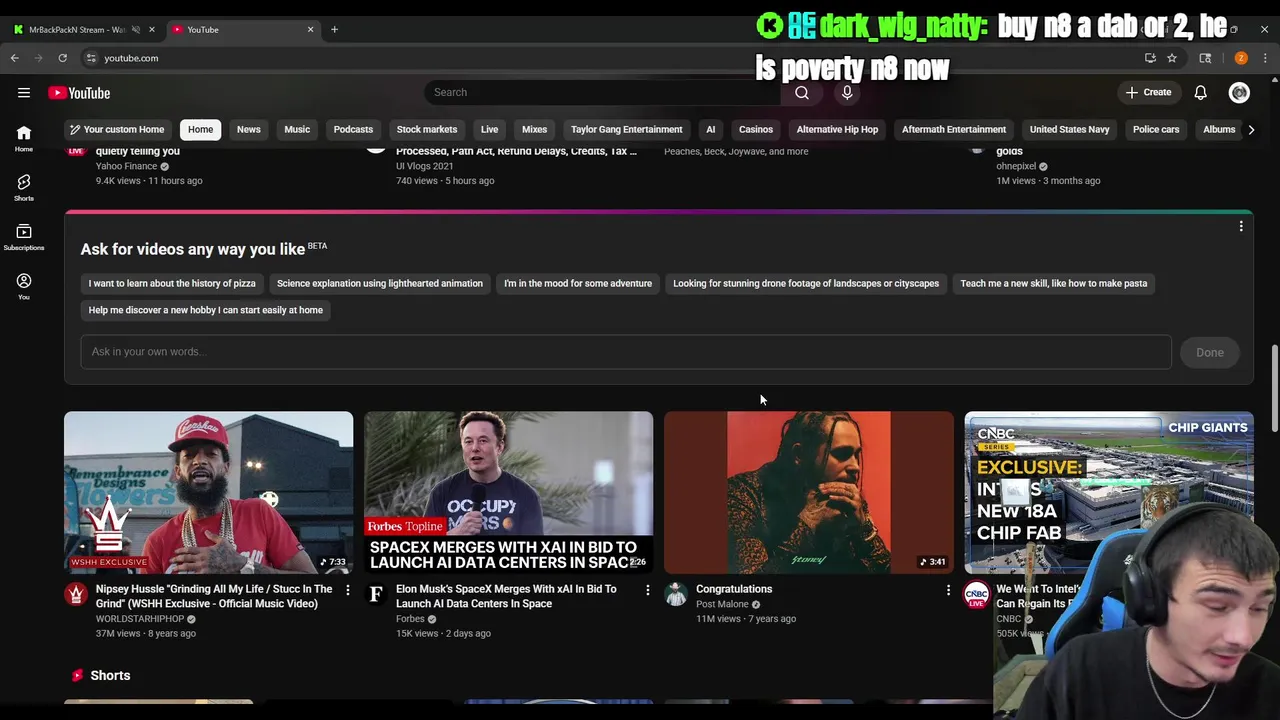Open 'Elon Musk's SpaceX Merges' title link
The image size is (1280, 720).
tap(506, 597)
